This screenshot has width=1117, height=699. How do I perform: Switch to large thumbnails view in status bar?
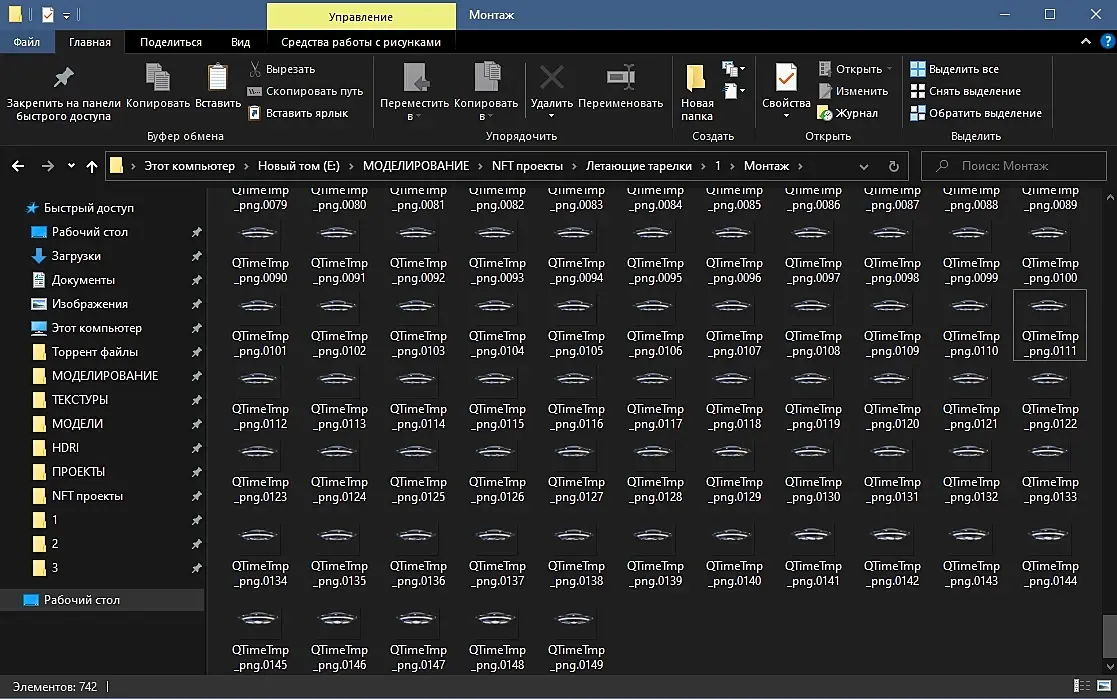tap(1102, 687)
